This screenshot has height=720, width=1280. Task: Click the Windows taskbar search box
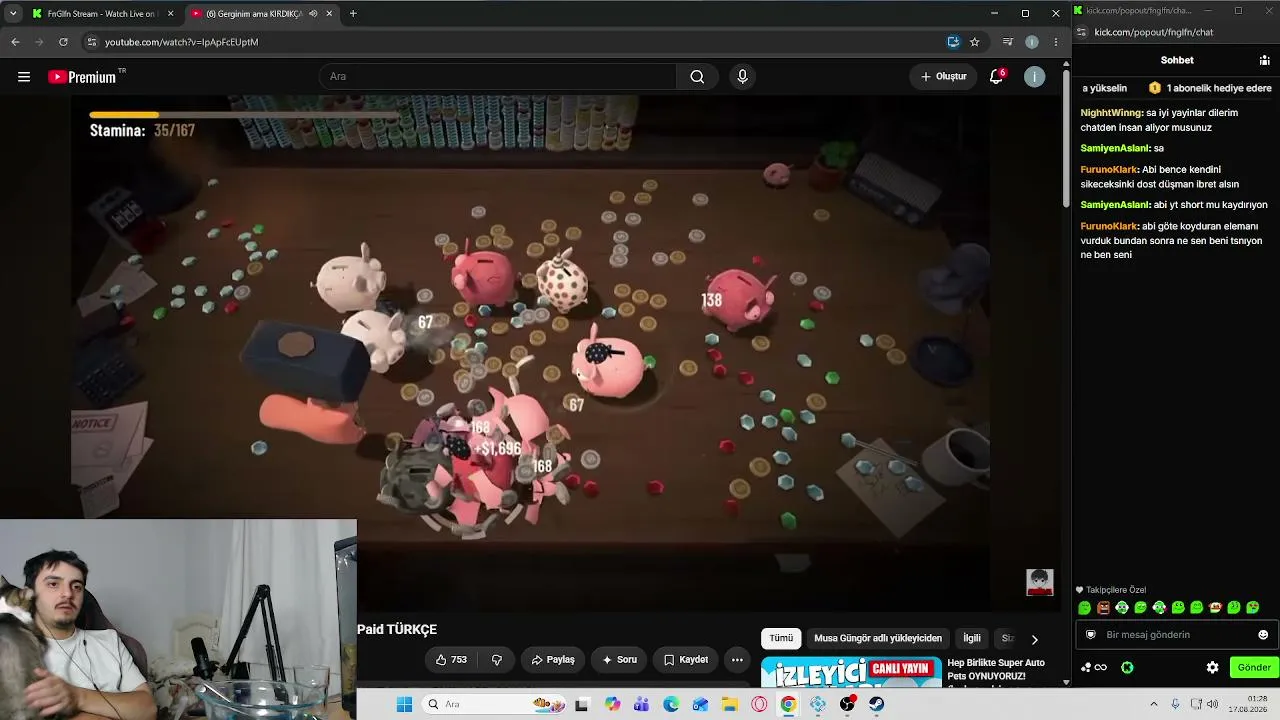point(492,704)
